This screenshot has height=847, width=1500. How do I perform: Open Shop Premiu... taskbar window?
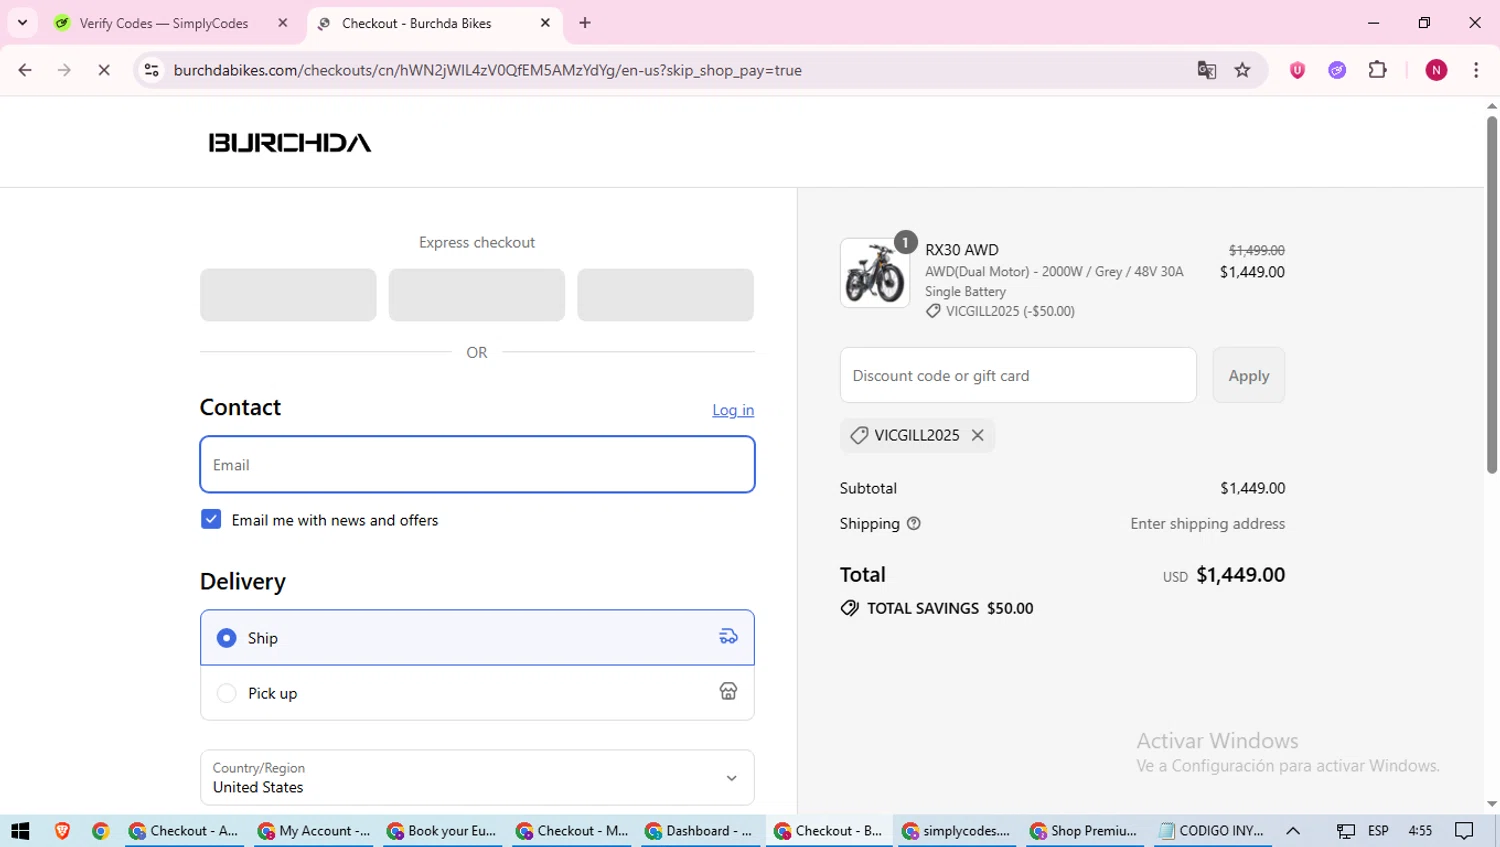[x=1085, y=831]
